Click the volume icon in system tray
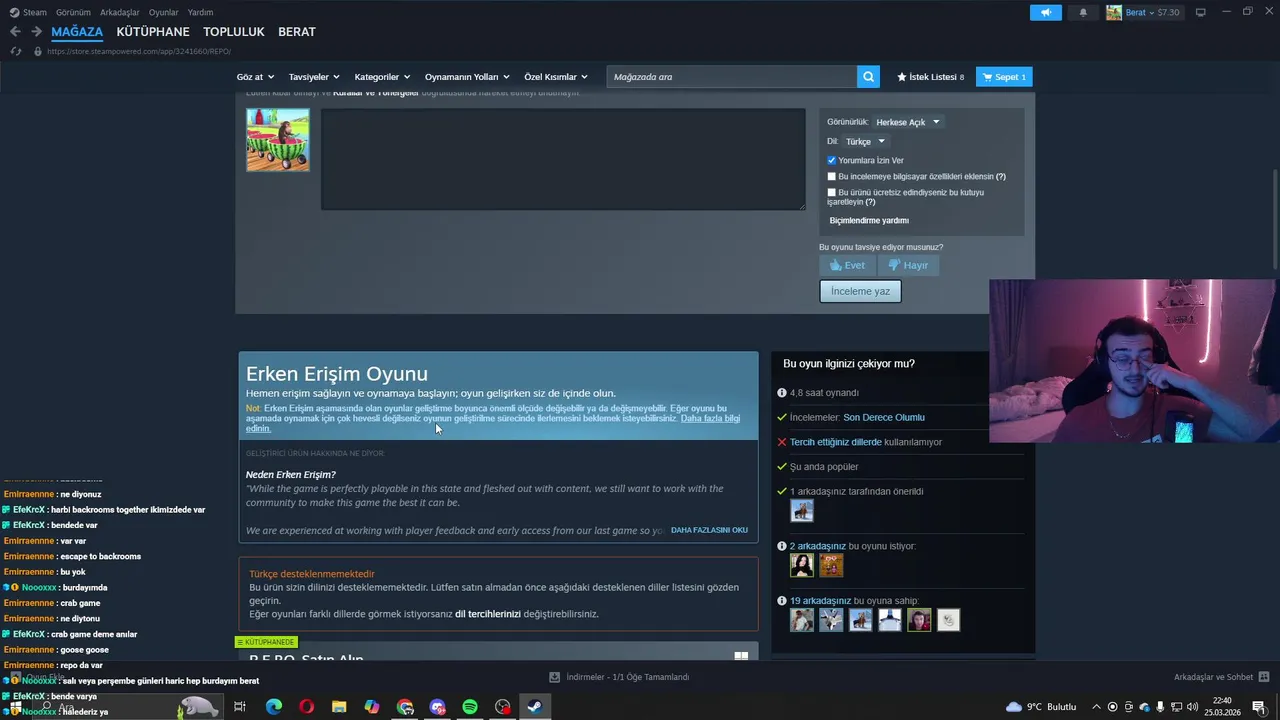 (1192, 707)
